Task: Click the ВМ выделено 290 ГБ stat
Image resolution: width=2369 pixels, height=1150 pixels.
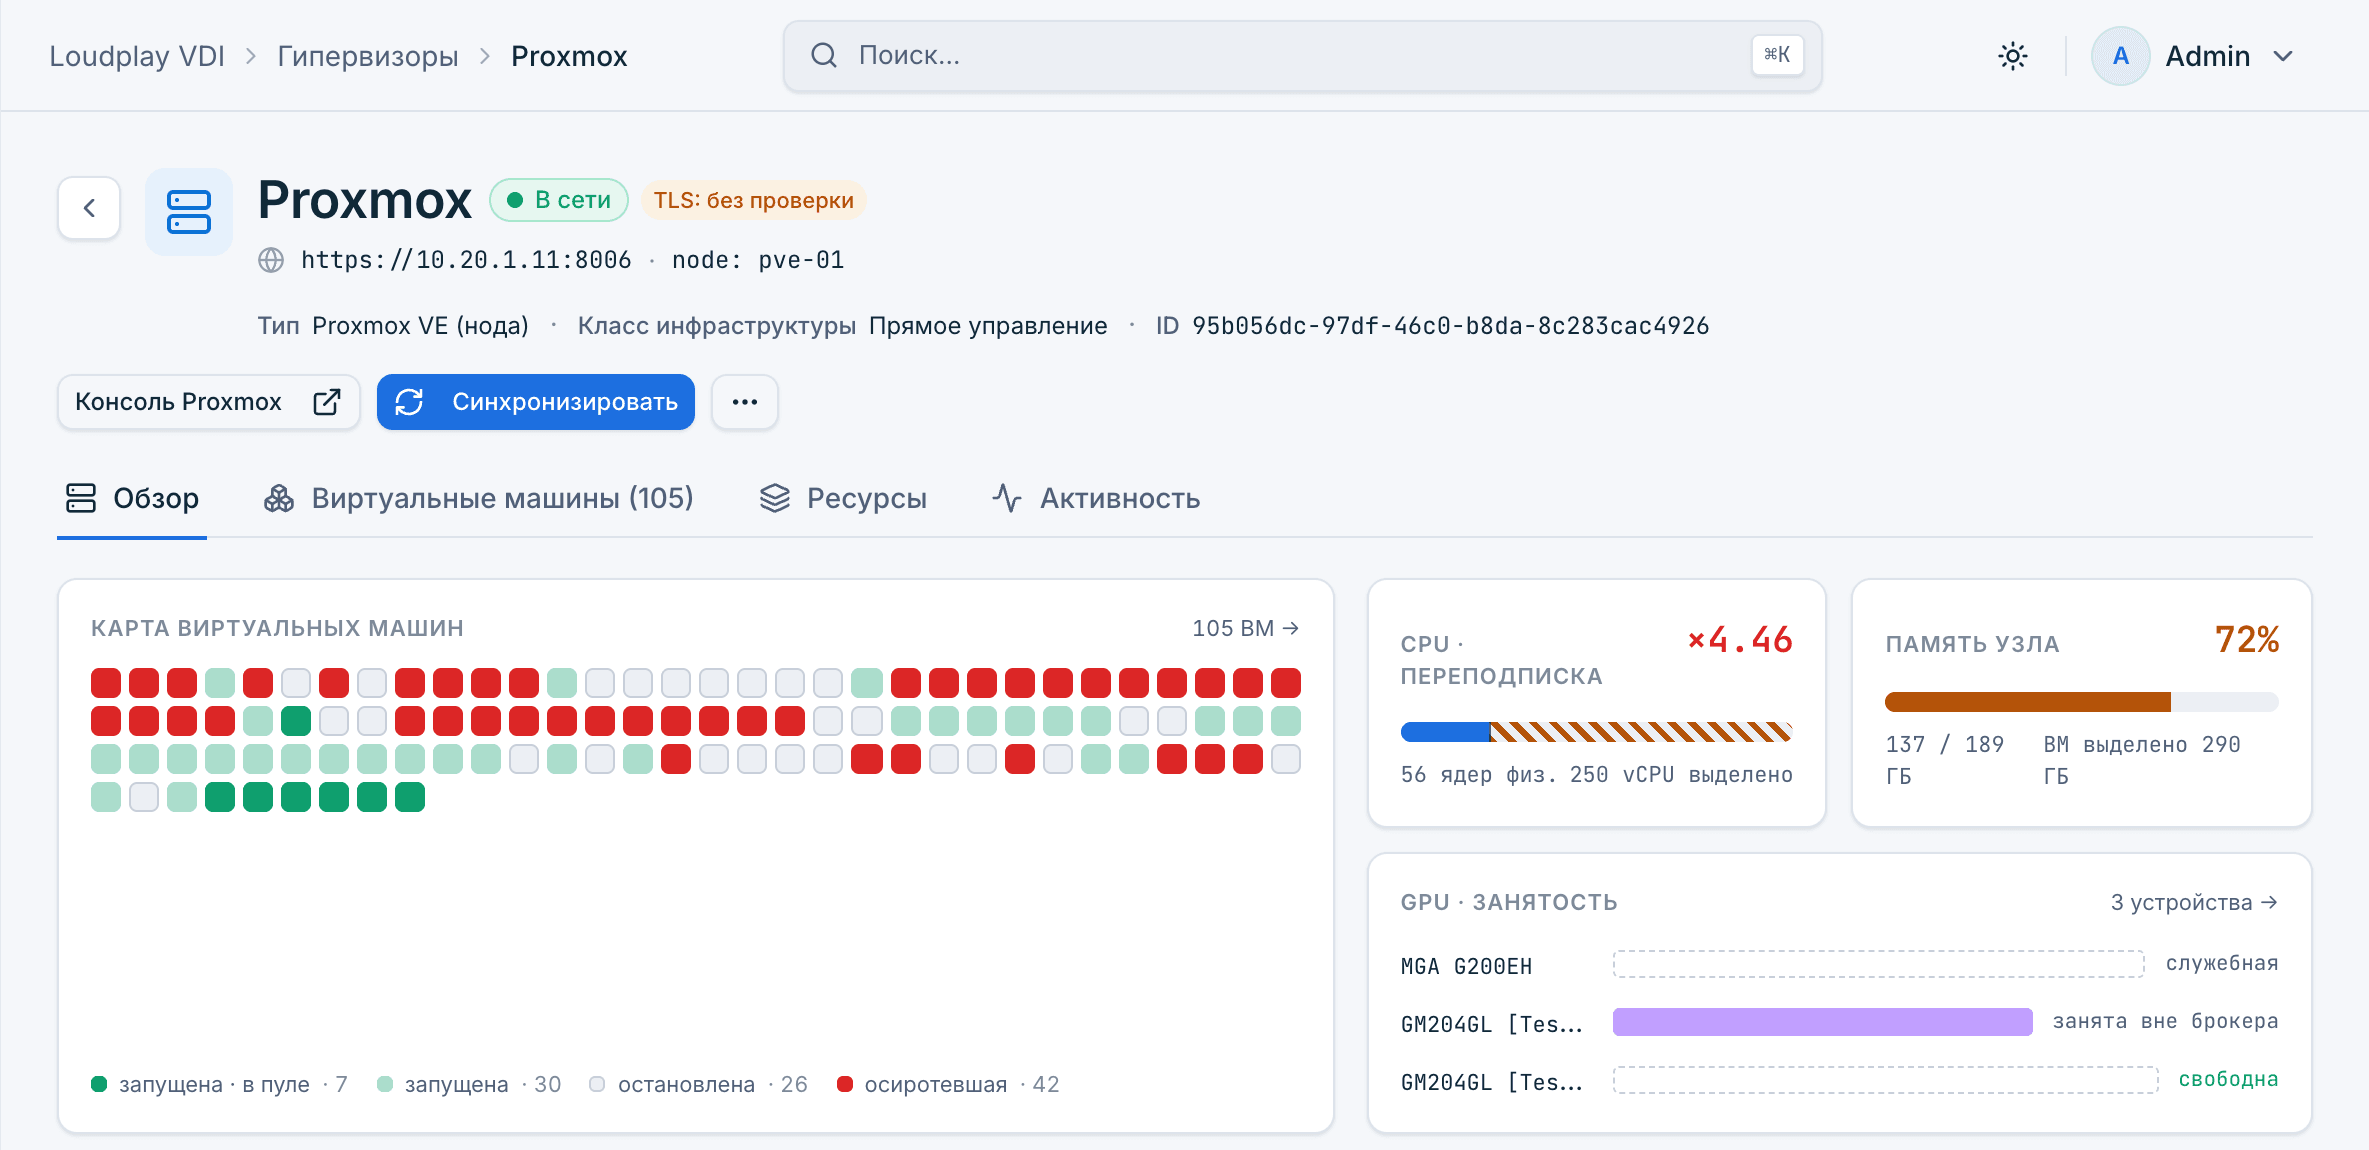Action: tap(2142, 760)
